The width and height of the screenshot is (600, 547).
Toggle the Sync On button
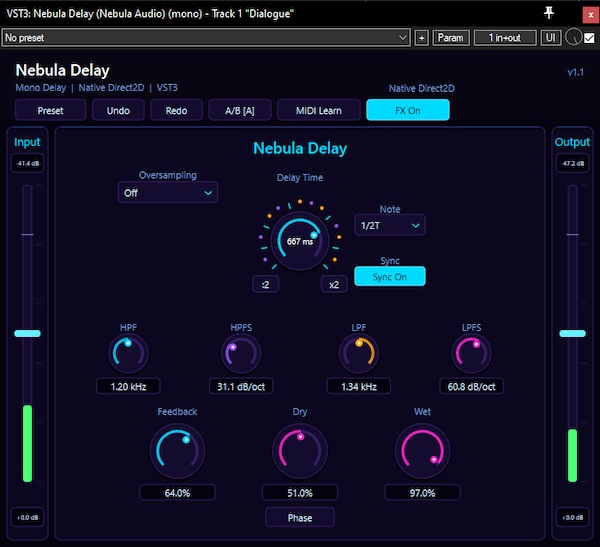(390, 276)
